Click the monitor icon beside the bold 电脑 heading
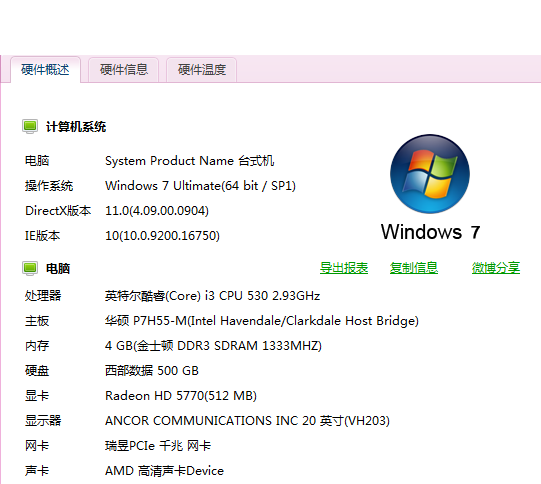The height and width of the screenshot is (484, 541). tap(30, 268)
